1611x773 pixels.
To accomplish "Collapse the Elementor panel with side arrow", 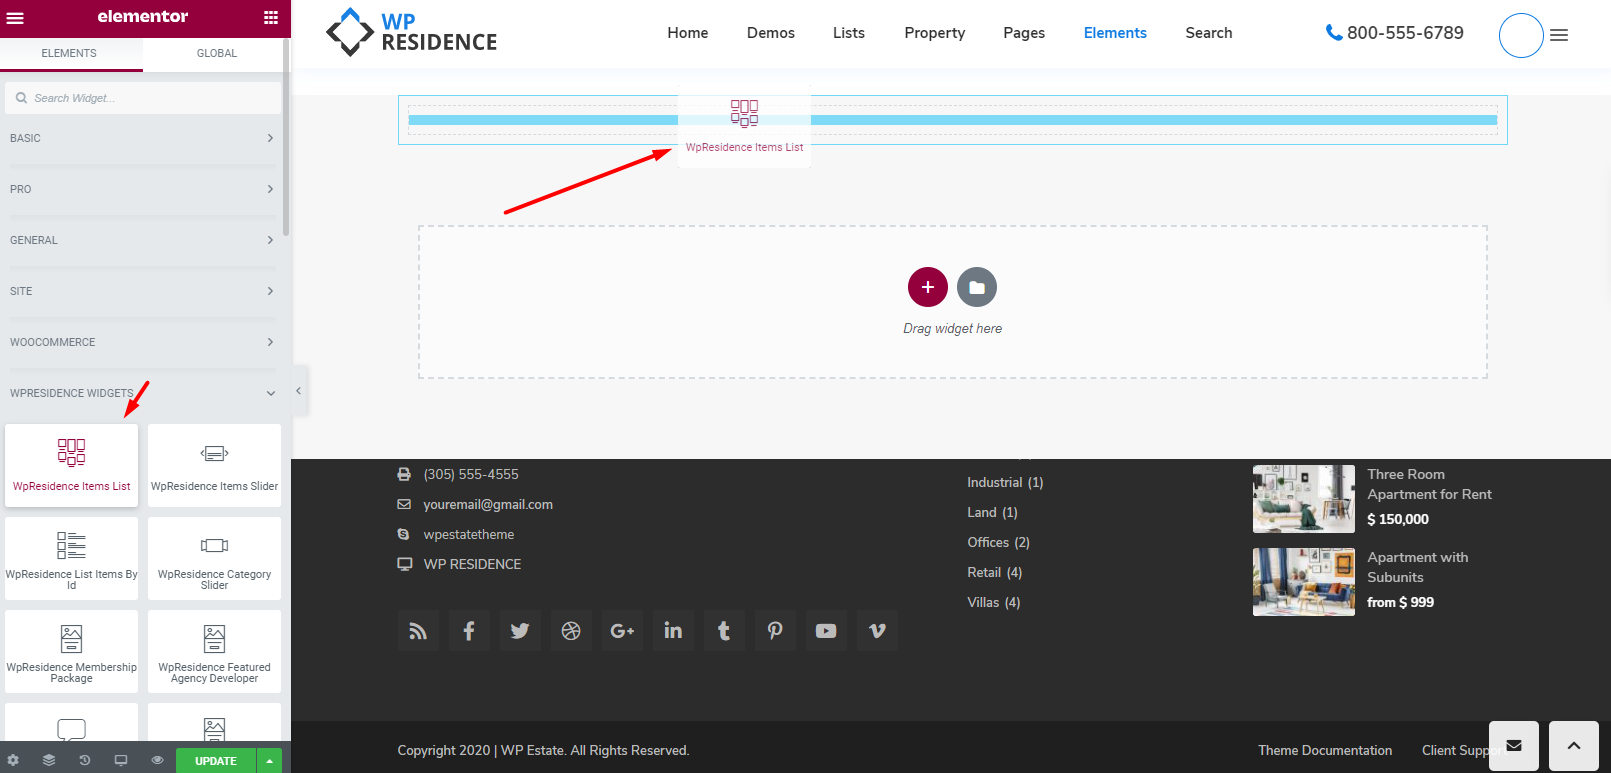I will tap(298, 391).
